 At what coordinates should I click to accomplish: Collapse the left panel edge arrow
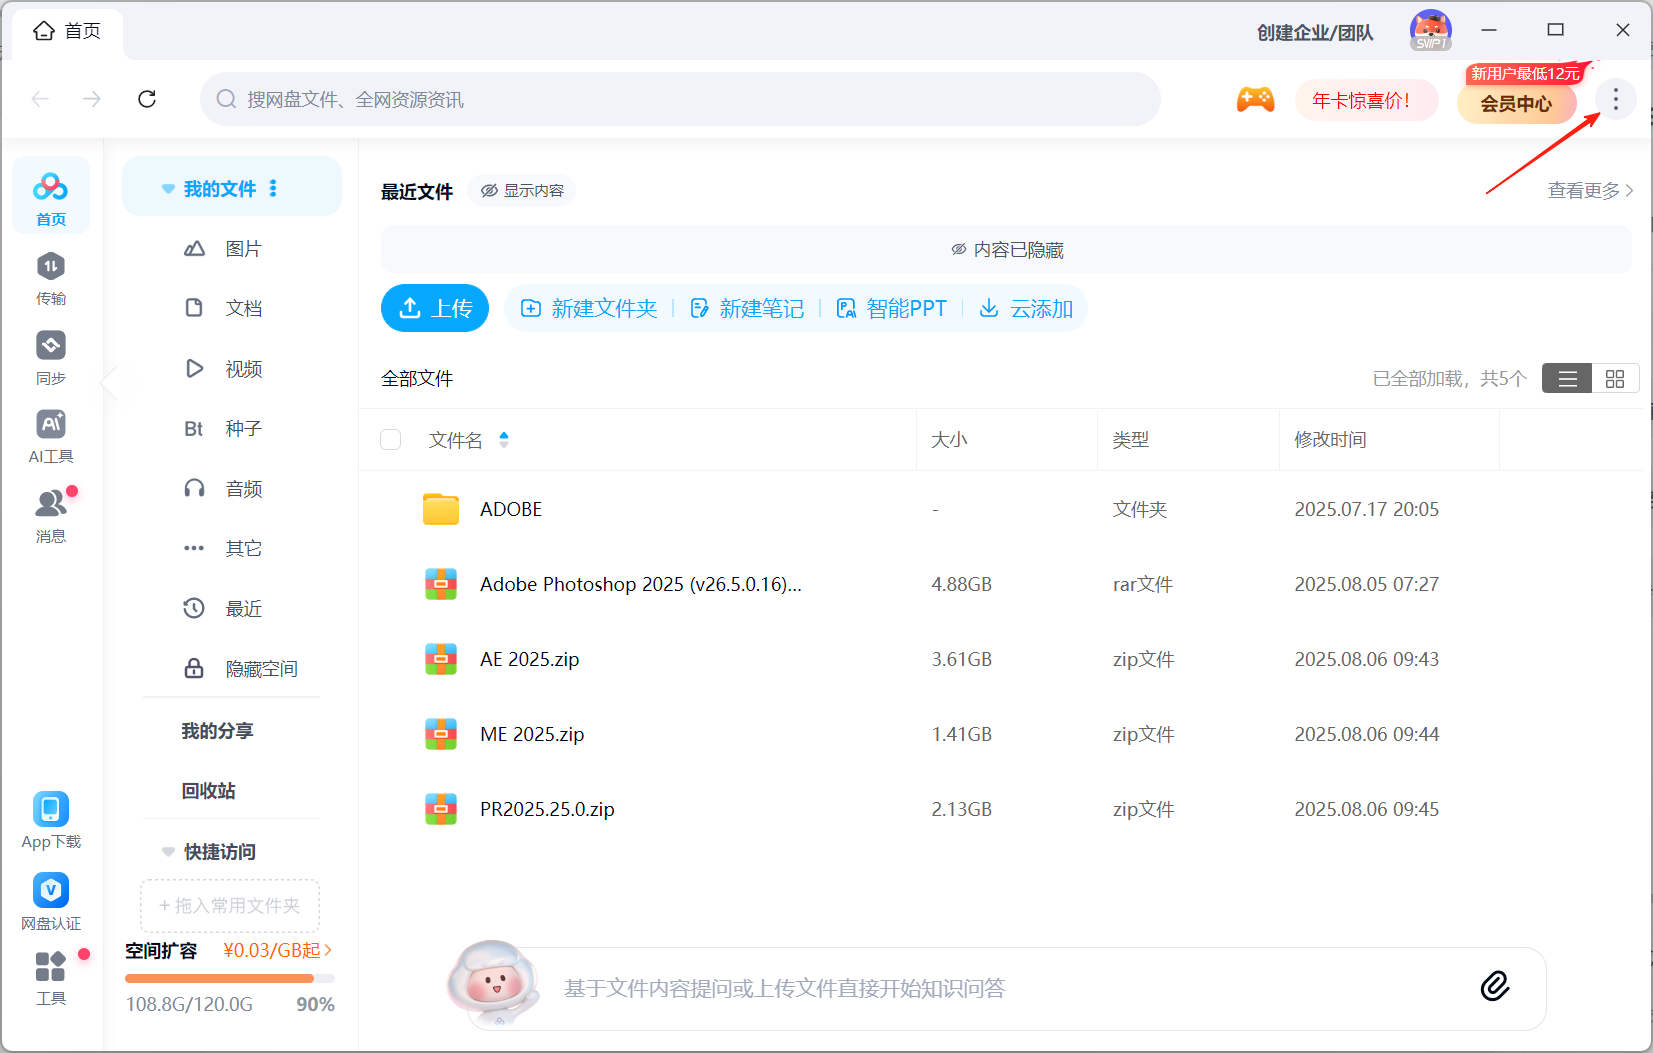(x=109, y=382)
